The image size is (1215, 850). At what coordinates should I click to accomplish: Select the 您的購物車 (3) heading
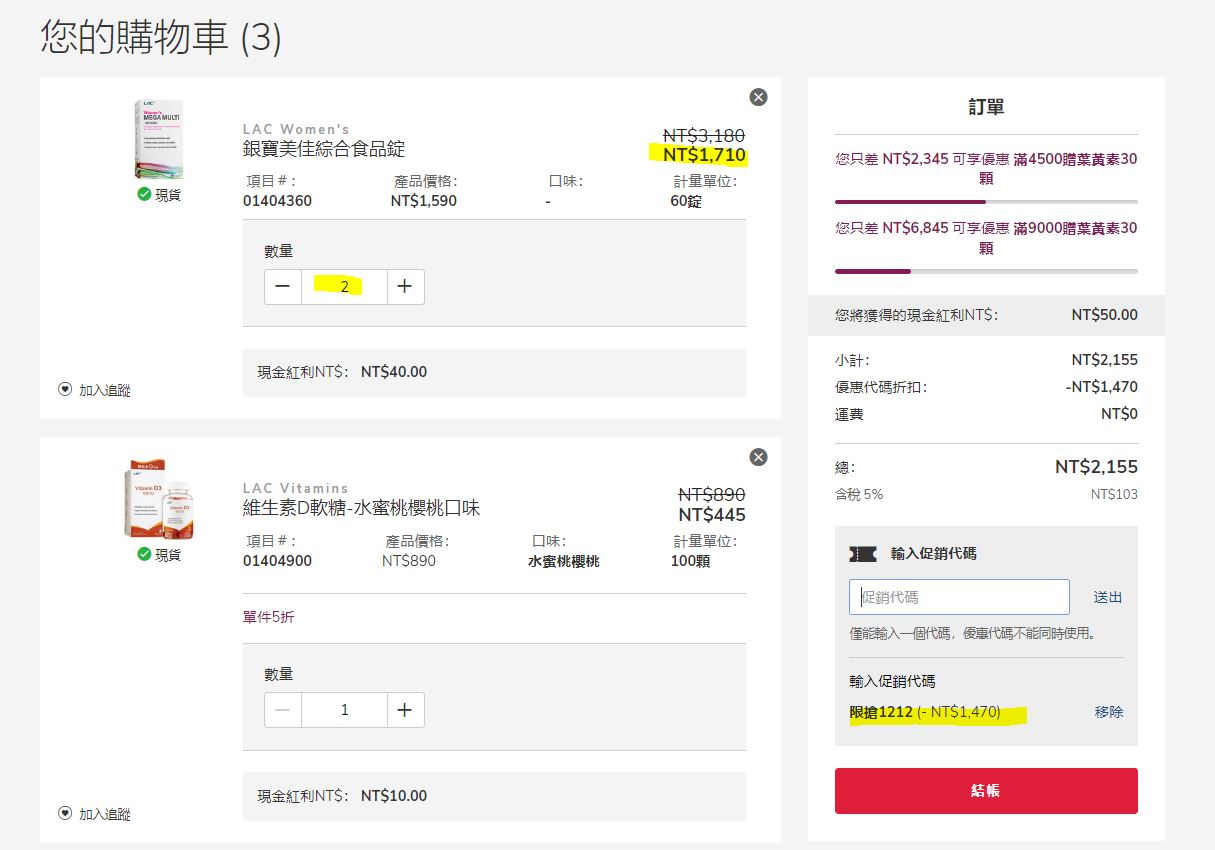tap(161, 37)
